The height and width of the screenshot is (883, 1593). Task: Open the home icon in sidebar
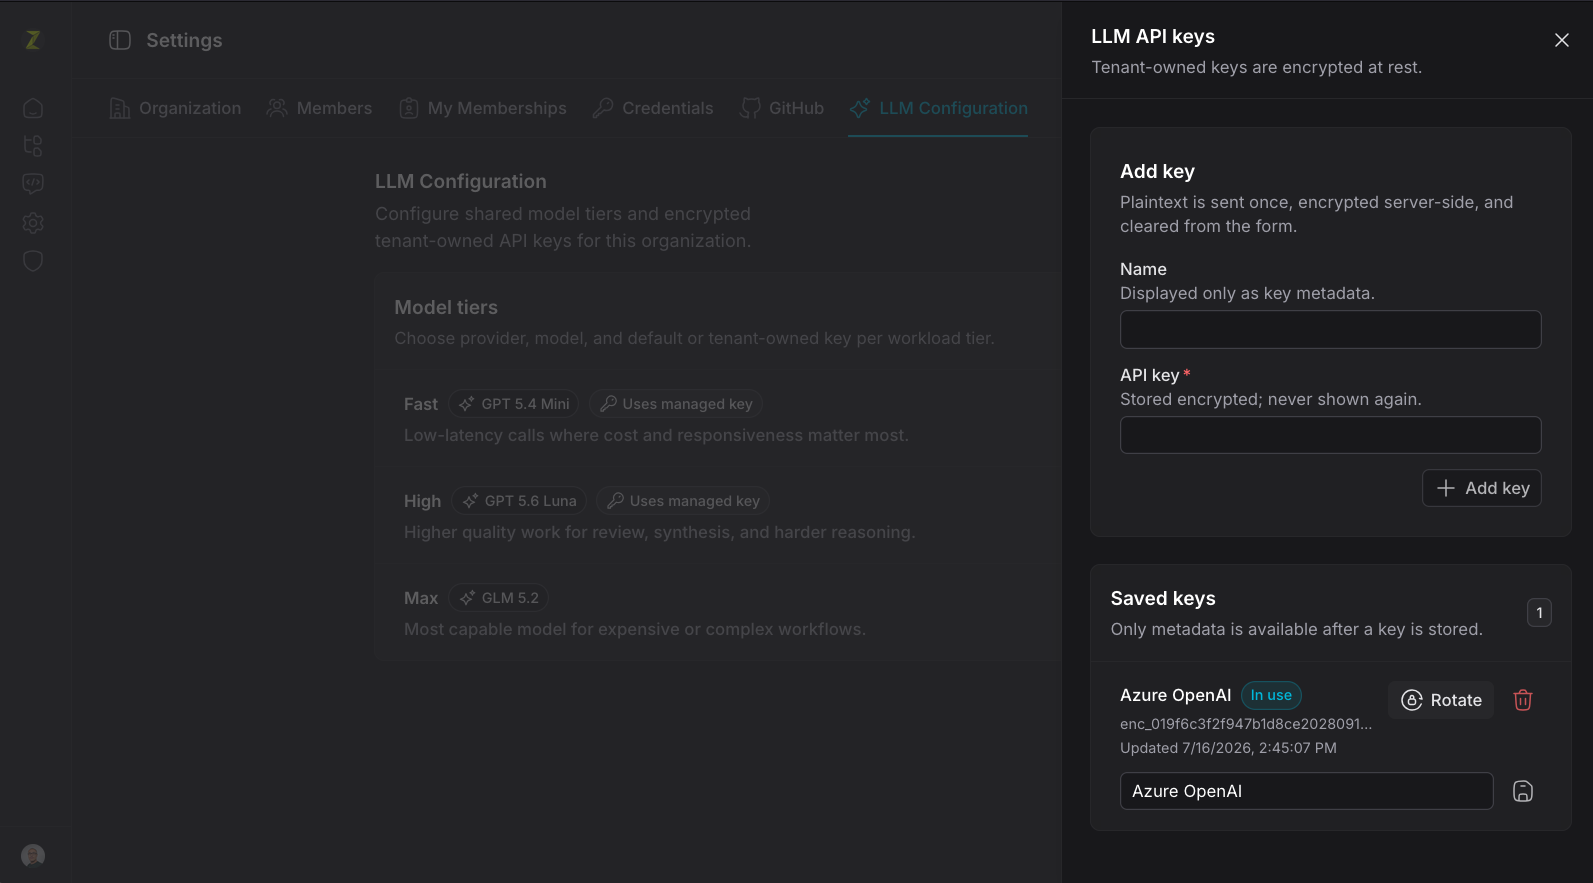(x=33, y=108)
